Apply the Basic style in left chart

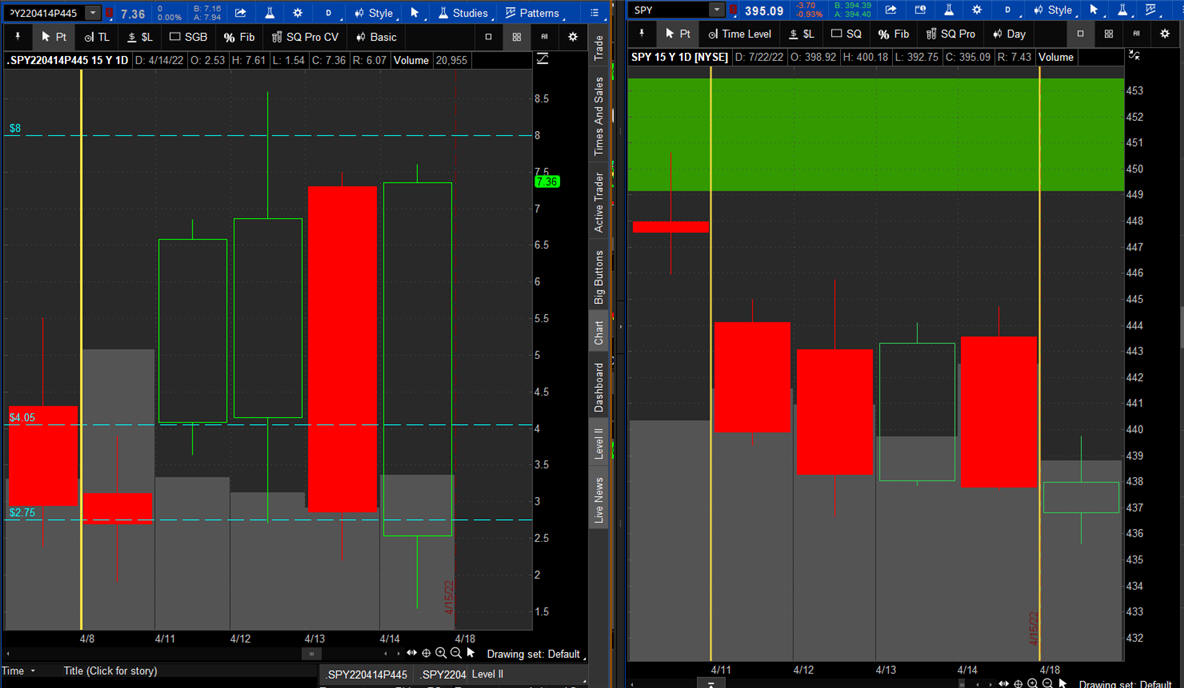376,37
